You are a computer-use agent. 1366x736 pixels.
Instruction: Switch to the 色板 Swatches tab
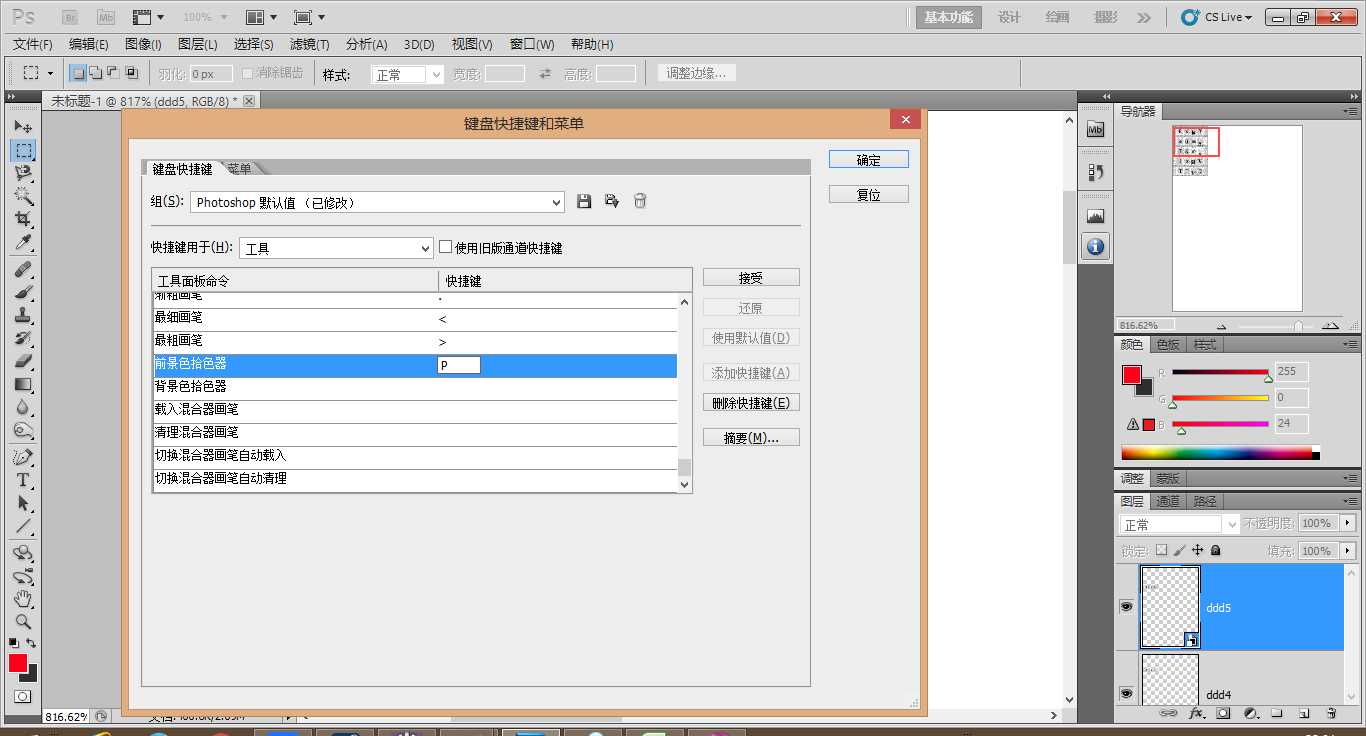[1168, 344]
